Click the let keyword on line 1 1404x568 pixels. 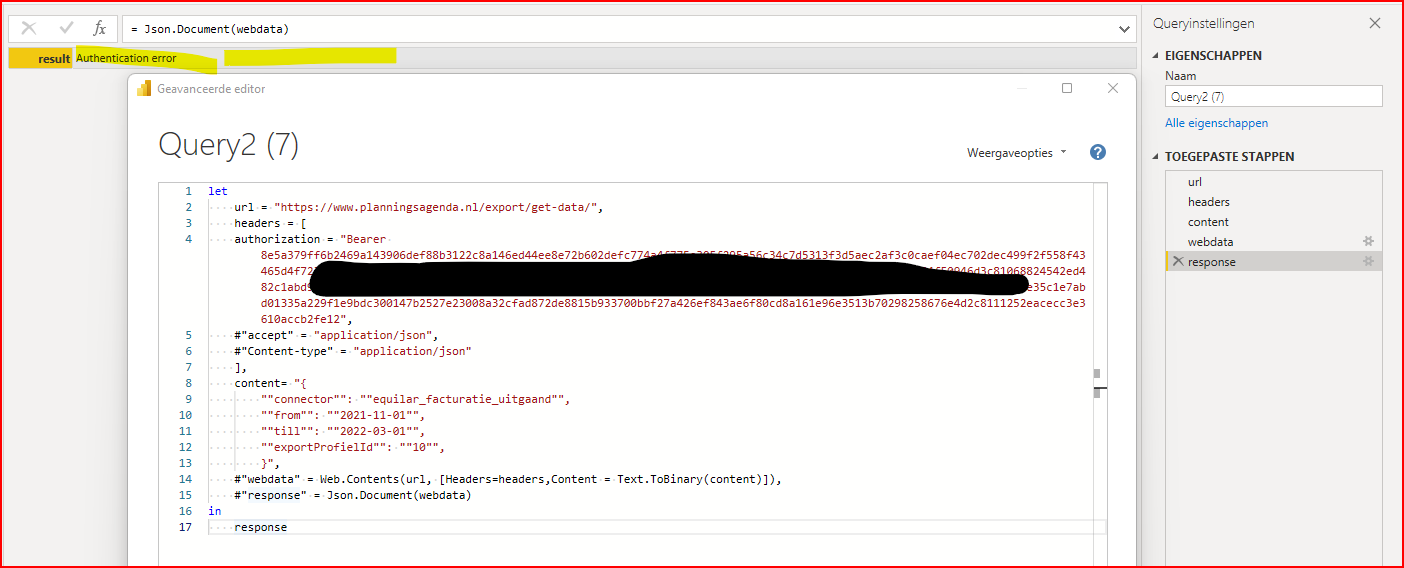(218, 191)
